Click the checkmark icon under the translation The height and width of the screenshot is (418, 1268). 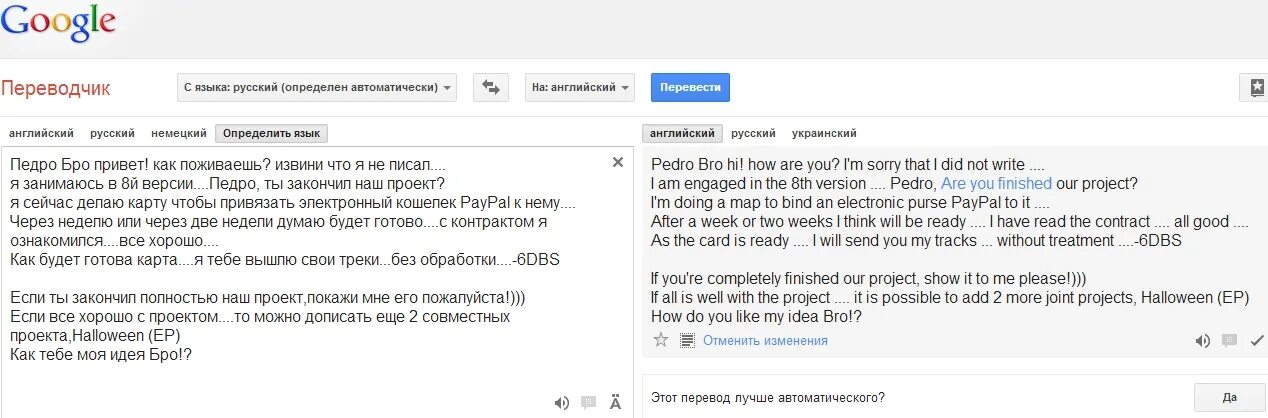1257,340
